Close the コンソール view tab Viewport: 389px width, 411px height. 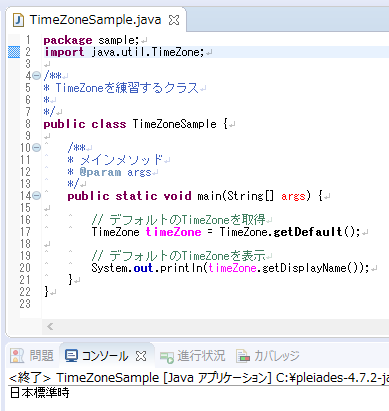(141, 356)
